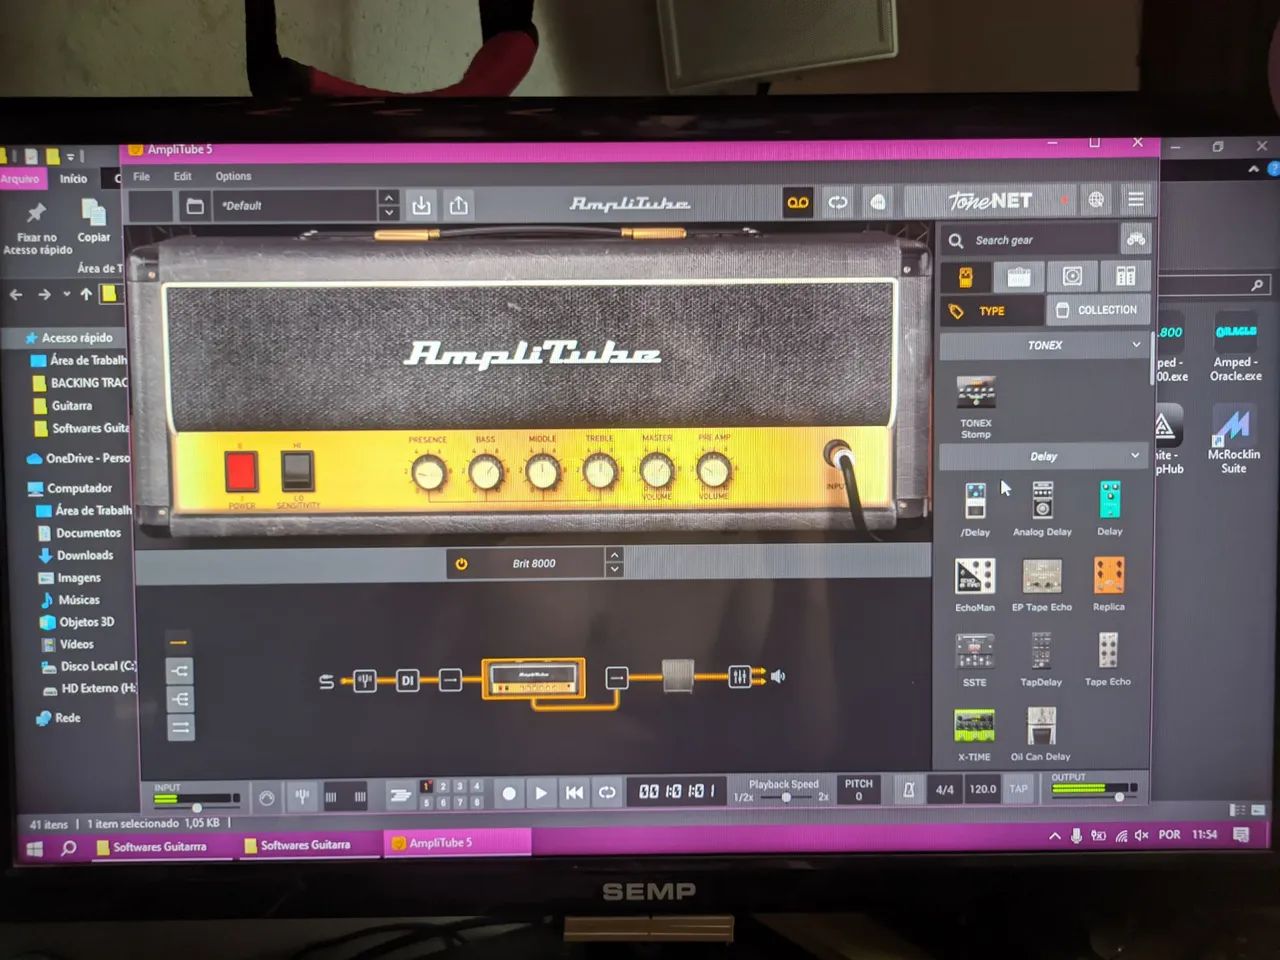
Task: Select the green X-TIME rack unit
Action: (x=974, y=726)
